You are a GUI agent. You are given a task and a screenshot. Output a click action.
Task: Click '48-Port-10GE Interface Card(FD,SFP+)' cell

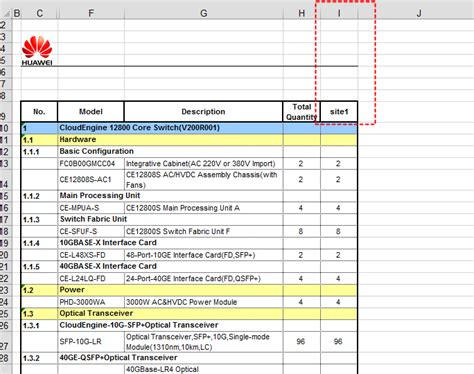pyautogui.click(x=204, y=255)
